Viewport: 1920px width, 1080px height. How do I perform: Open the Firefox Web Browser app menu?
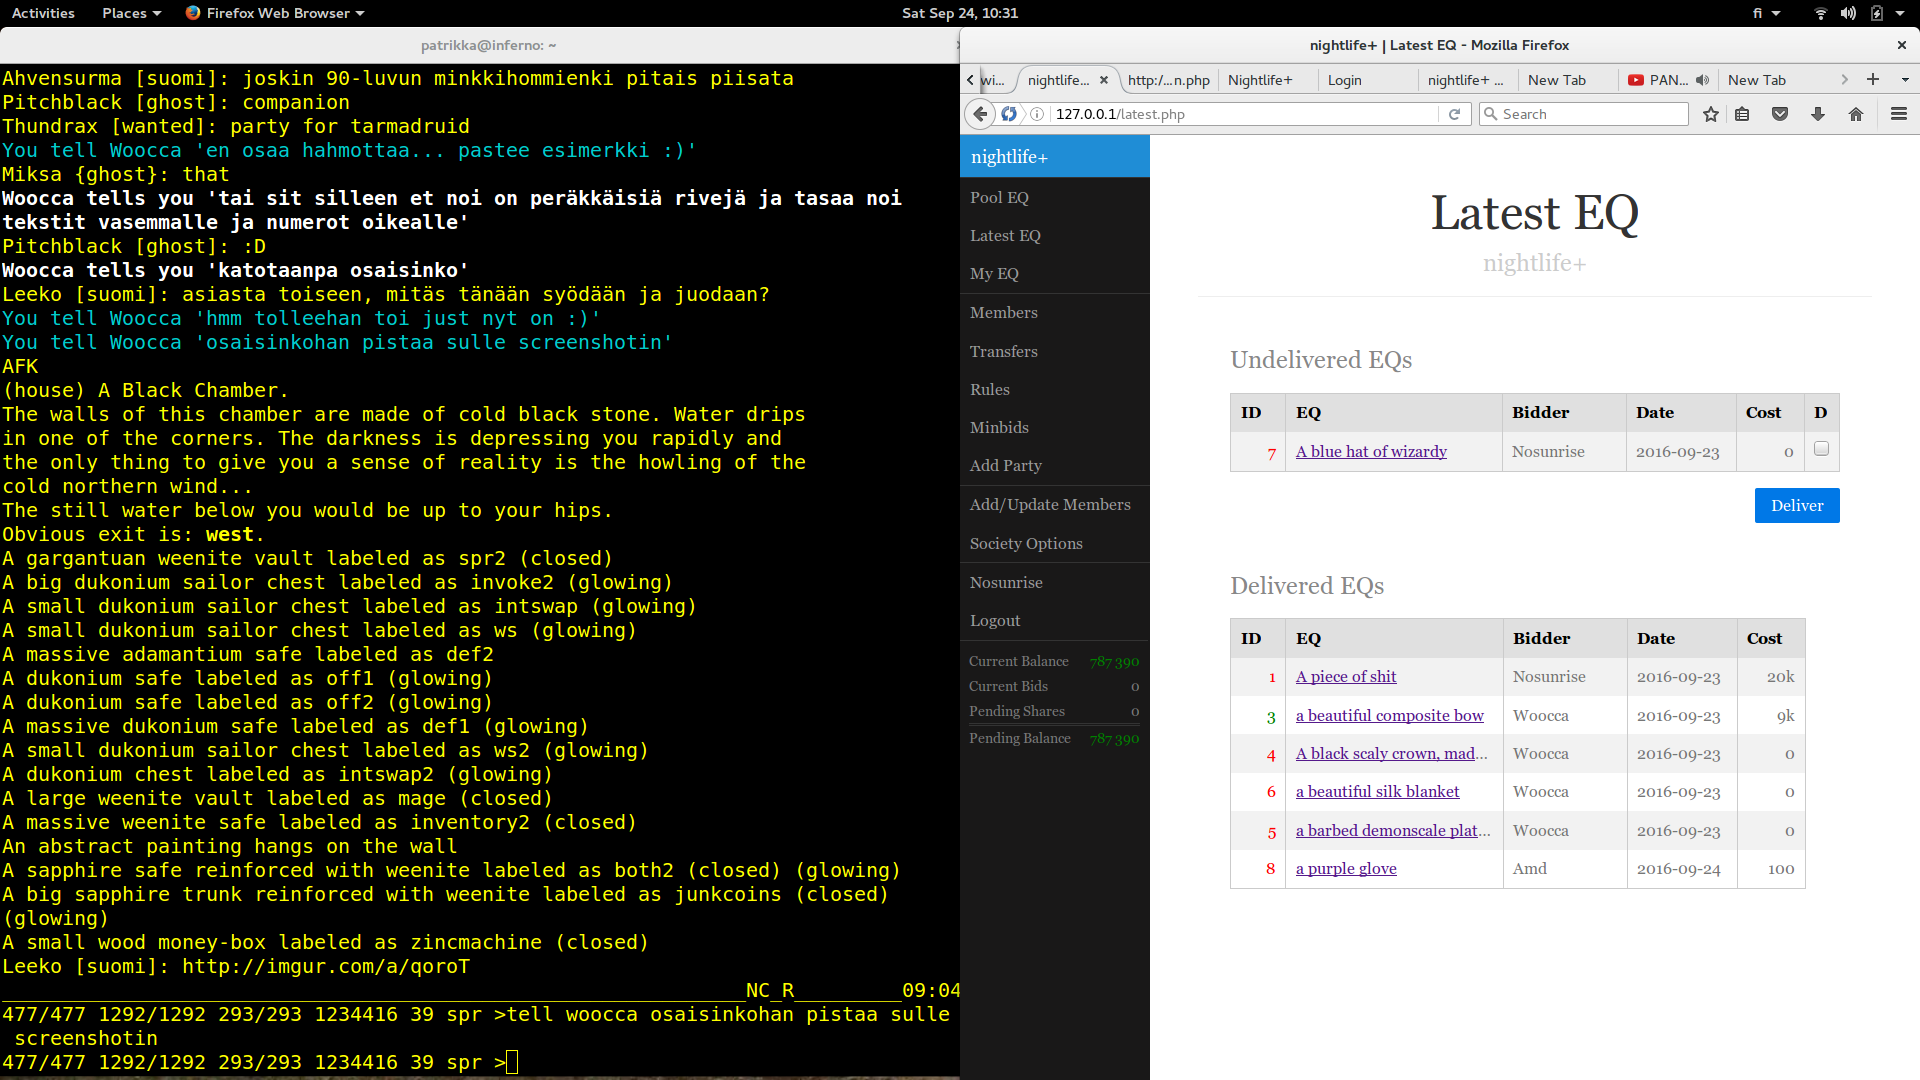[275, 13]
